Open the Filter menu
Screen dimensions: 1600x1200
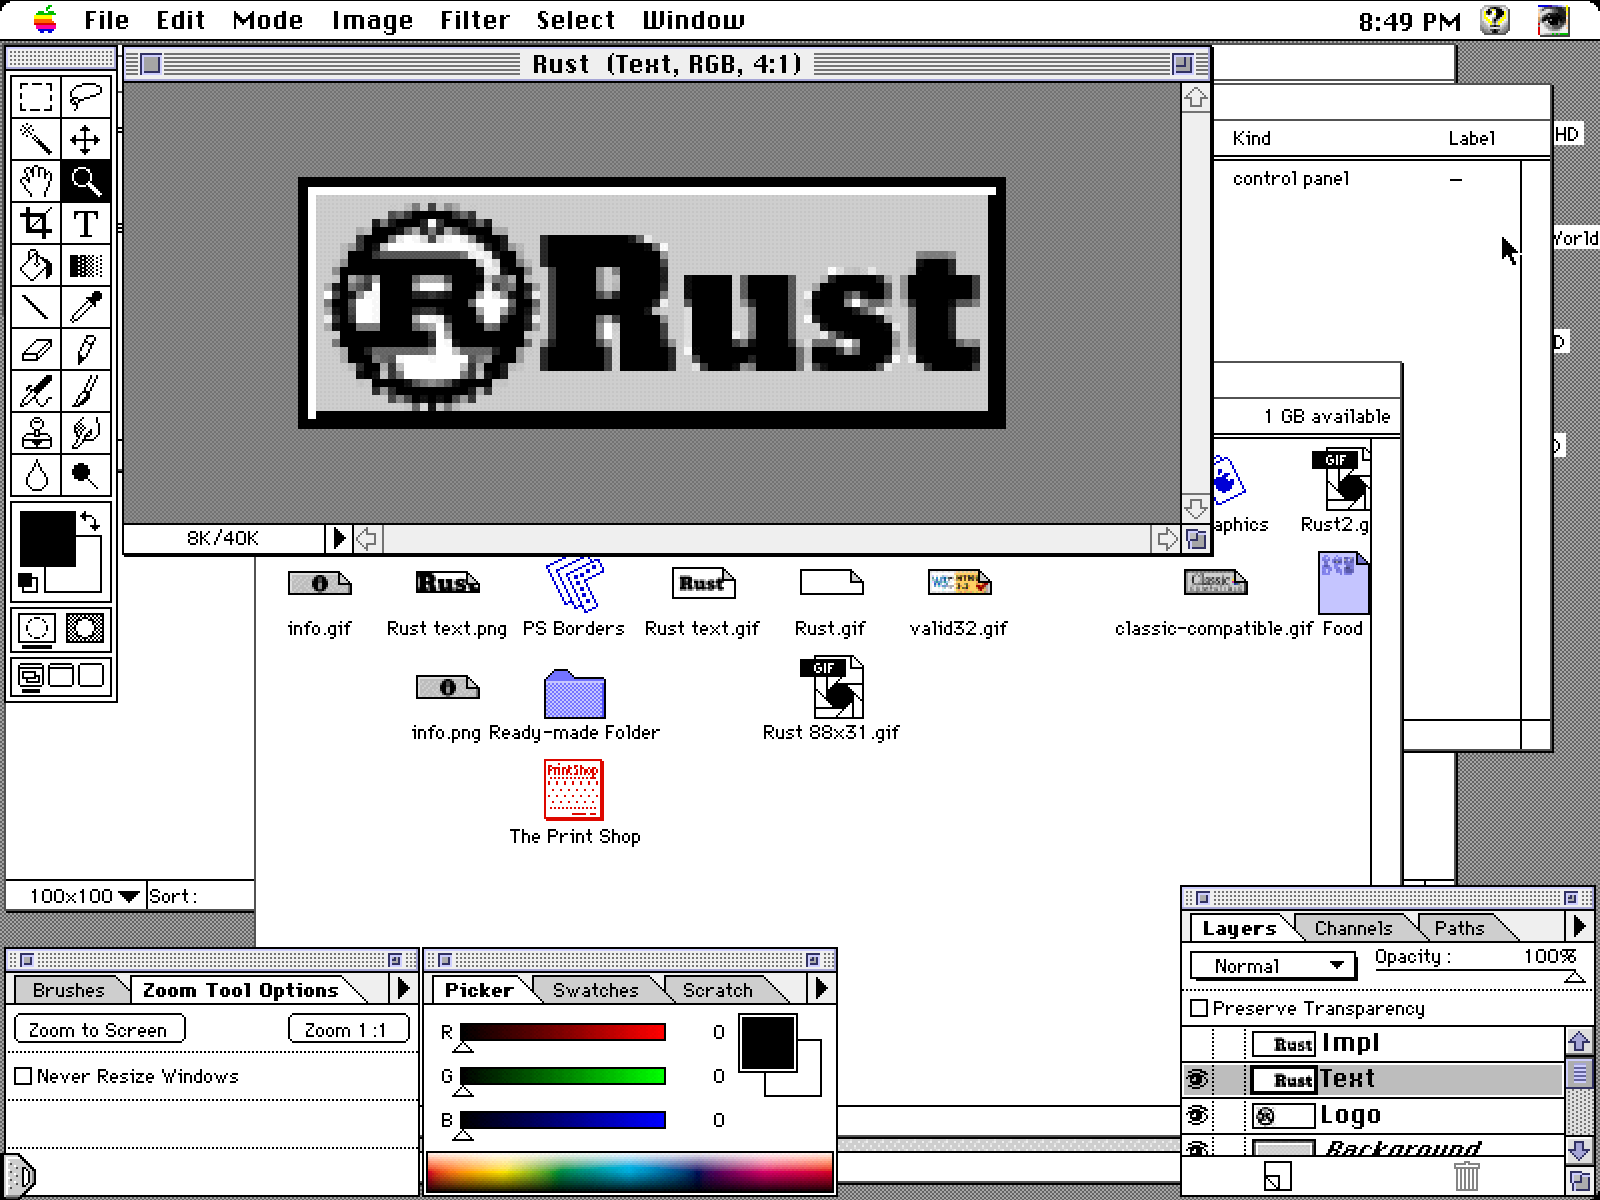[x=474, y=20]
